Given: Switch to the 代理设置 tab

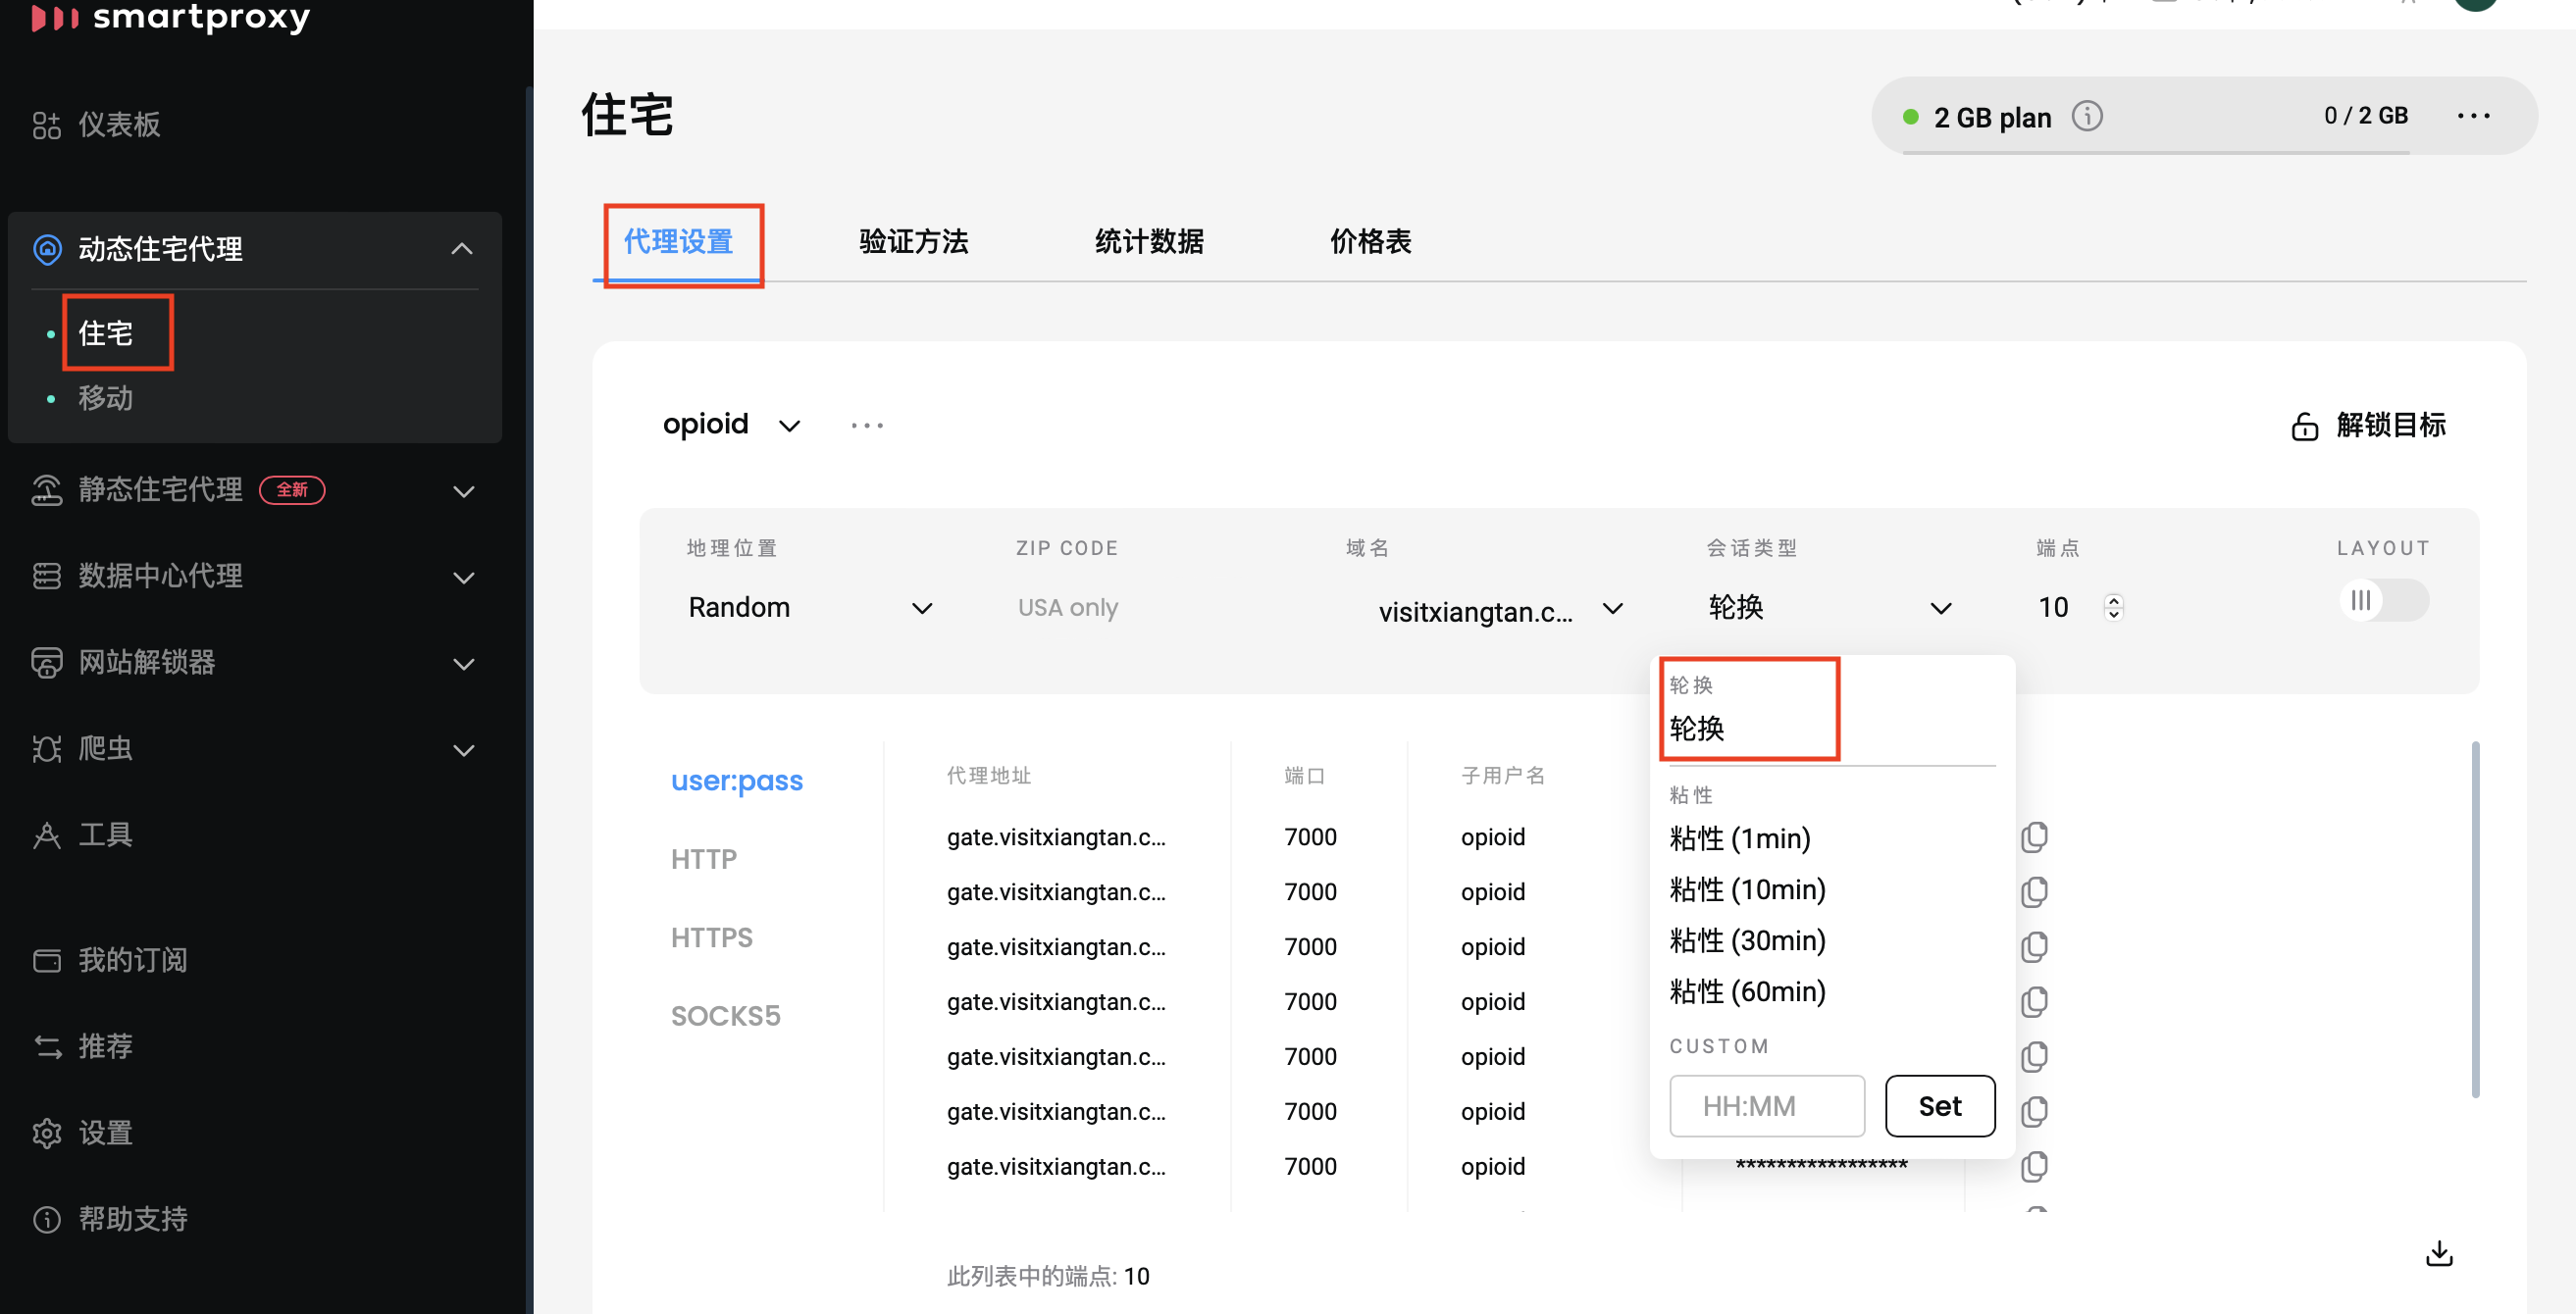Looking at the screenshot, I should (679, 242).
